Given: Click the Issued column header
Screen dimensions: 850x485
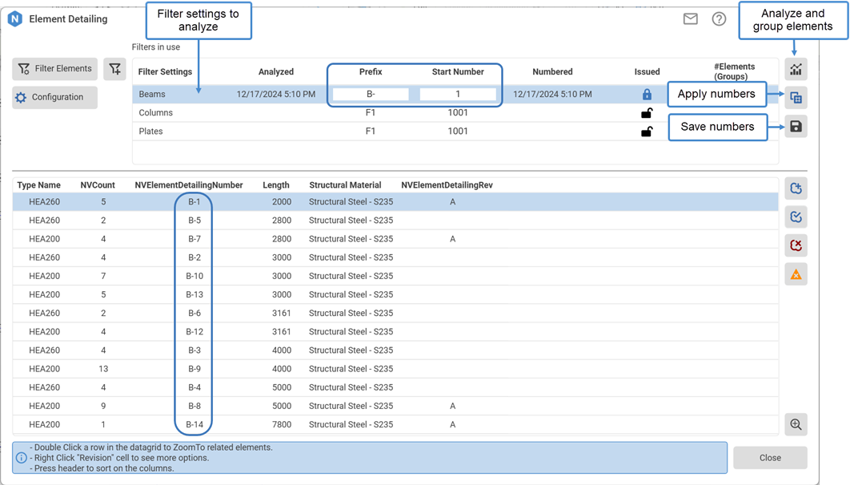Looking at the screenshot, I should [647, 72].
